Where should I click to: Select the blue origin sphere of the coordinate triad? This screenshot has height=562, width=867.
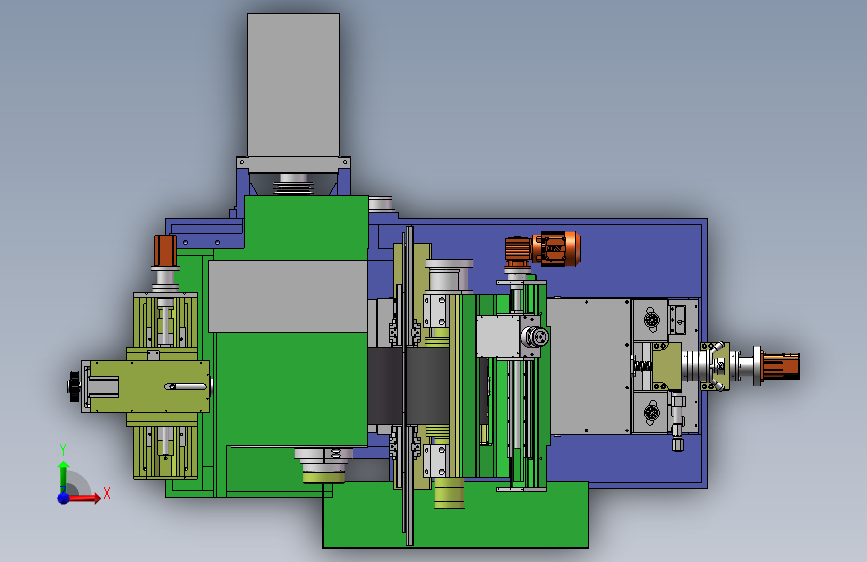[x=64, y=498]
